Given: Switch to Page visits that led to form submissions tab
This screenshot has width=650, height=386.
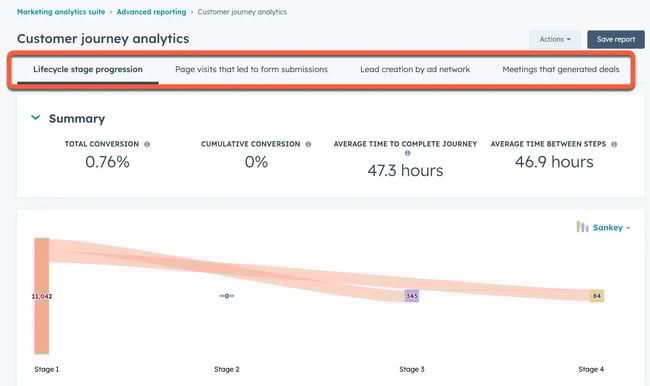Looking at the screenshot, I should 251,69.
